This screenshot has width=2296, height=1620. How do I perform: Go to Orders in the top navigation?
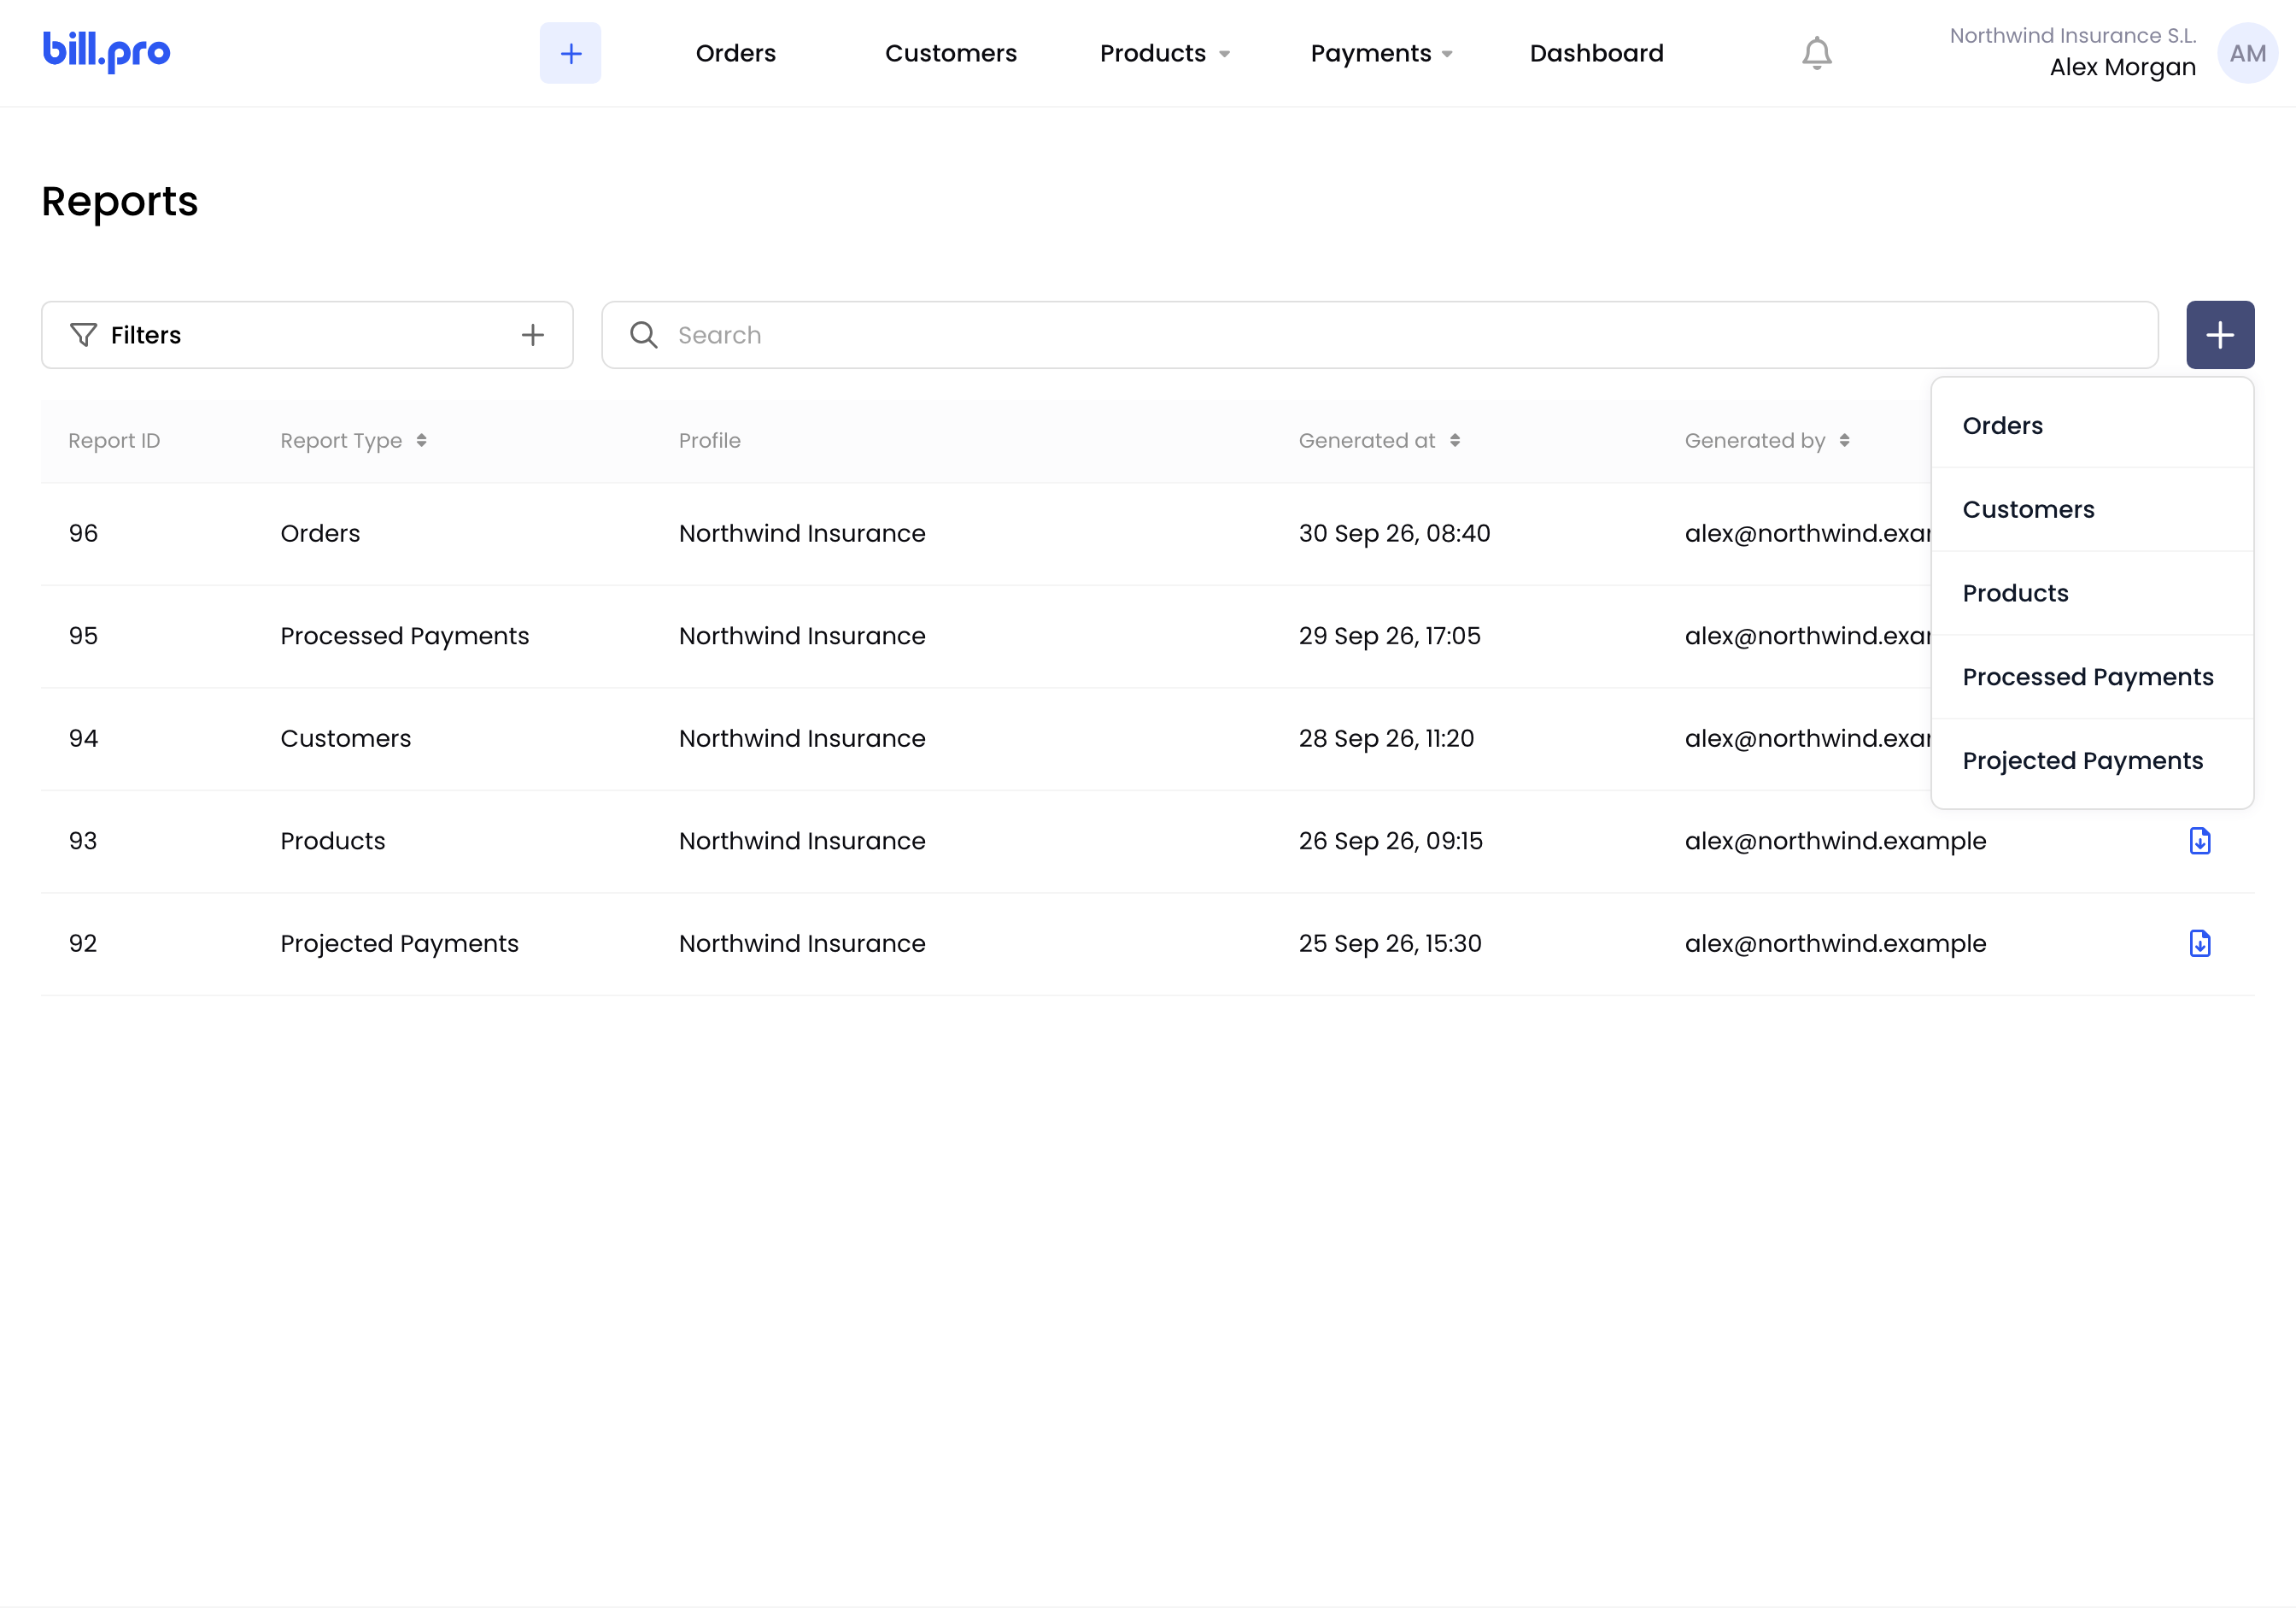click(735, 53)
